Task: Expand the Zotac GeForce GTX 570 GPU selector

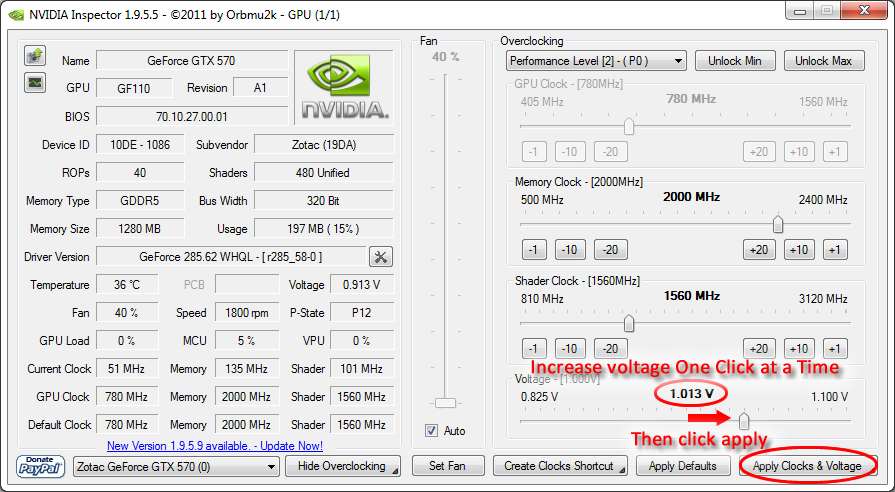Action: 176,466
